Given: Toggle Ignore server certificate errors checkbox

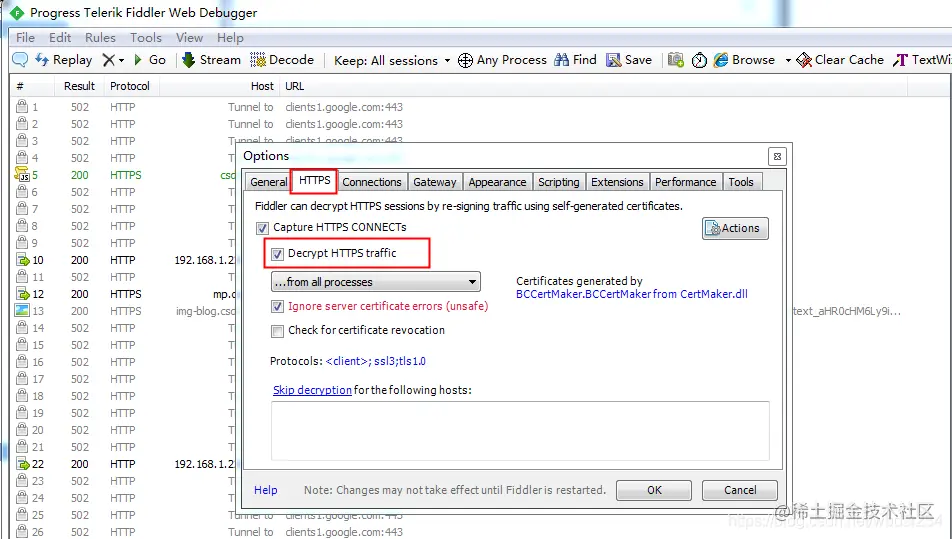Looking at the screenshot, I should tap(277, 307).
